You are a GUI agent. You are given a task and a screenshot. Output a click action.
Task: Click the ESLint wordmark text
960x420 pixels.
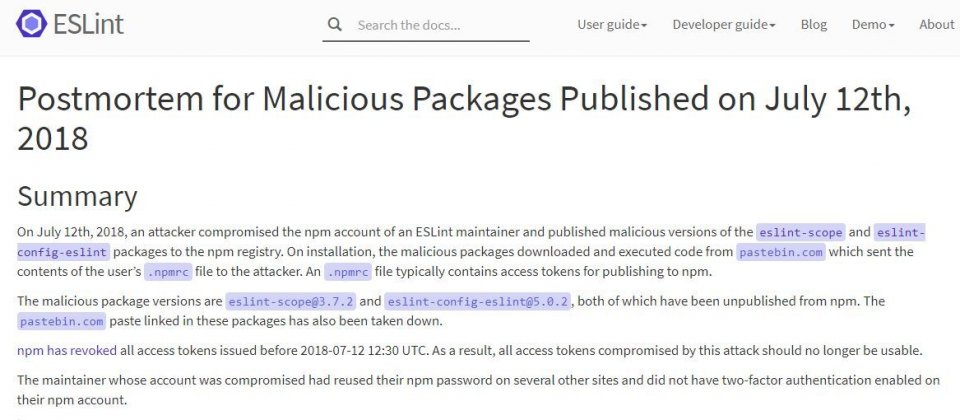coord(88,24)
